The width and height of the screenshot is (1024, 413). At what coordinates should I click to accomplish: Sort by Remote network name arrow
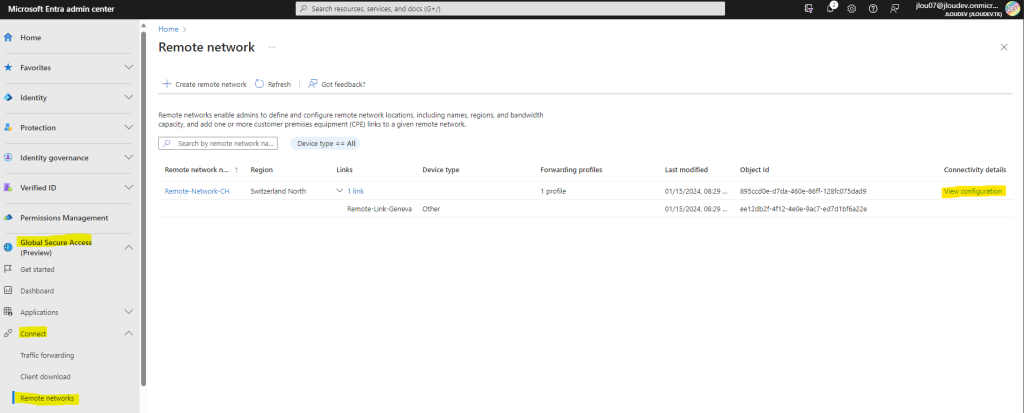pos(236,170)
